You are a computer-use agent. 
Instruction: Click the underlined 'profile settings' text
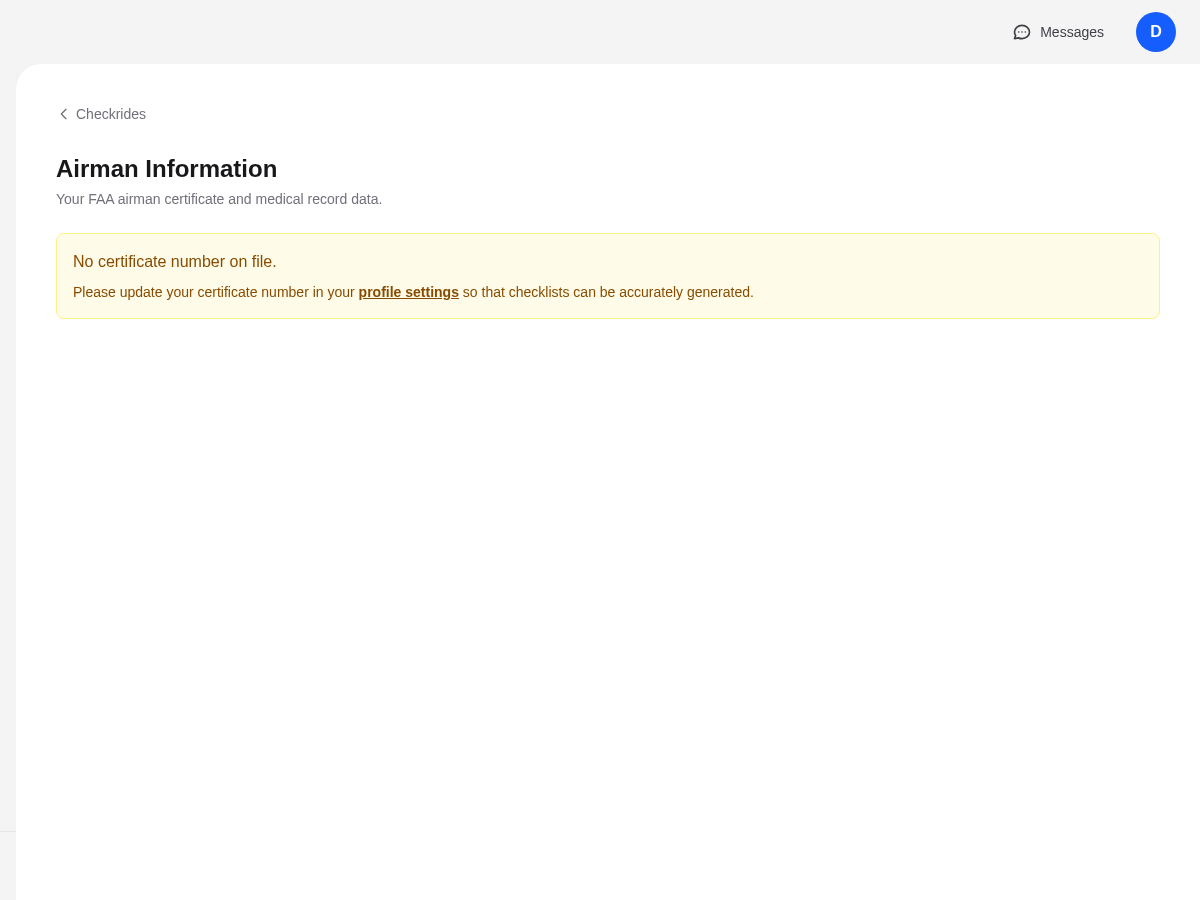tap(408, 292)
